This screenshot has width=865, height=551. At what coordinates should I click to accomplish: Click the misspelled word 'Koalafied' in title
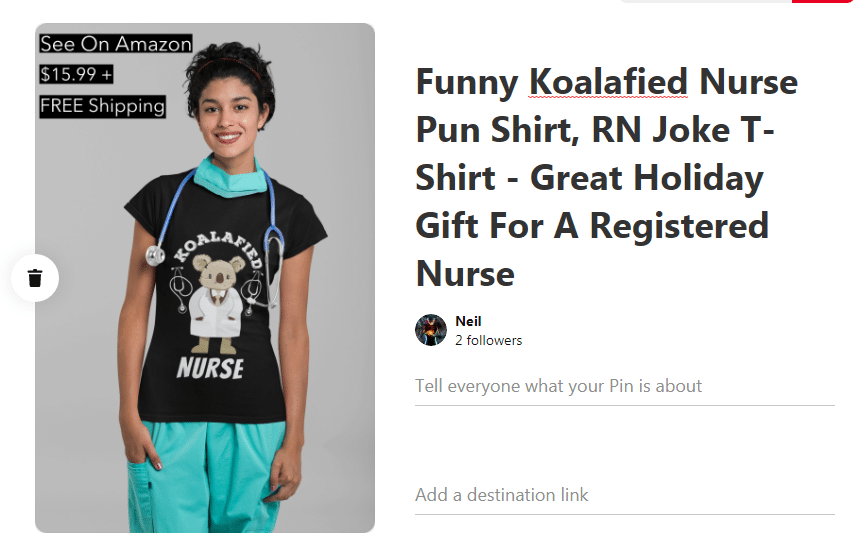pos(608,82)
